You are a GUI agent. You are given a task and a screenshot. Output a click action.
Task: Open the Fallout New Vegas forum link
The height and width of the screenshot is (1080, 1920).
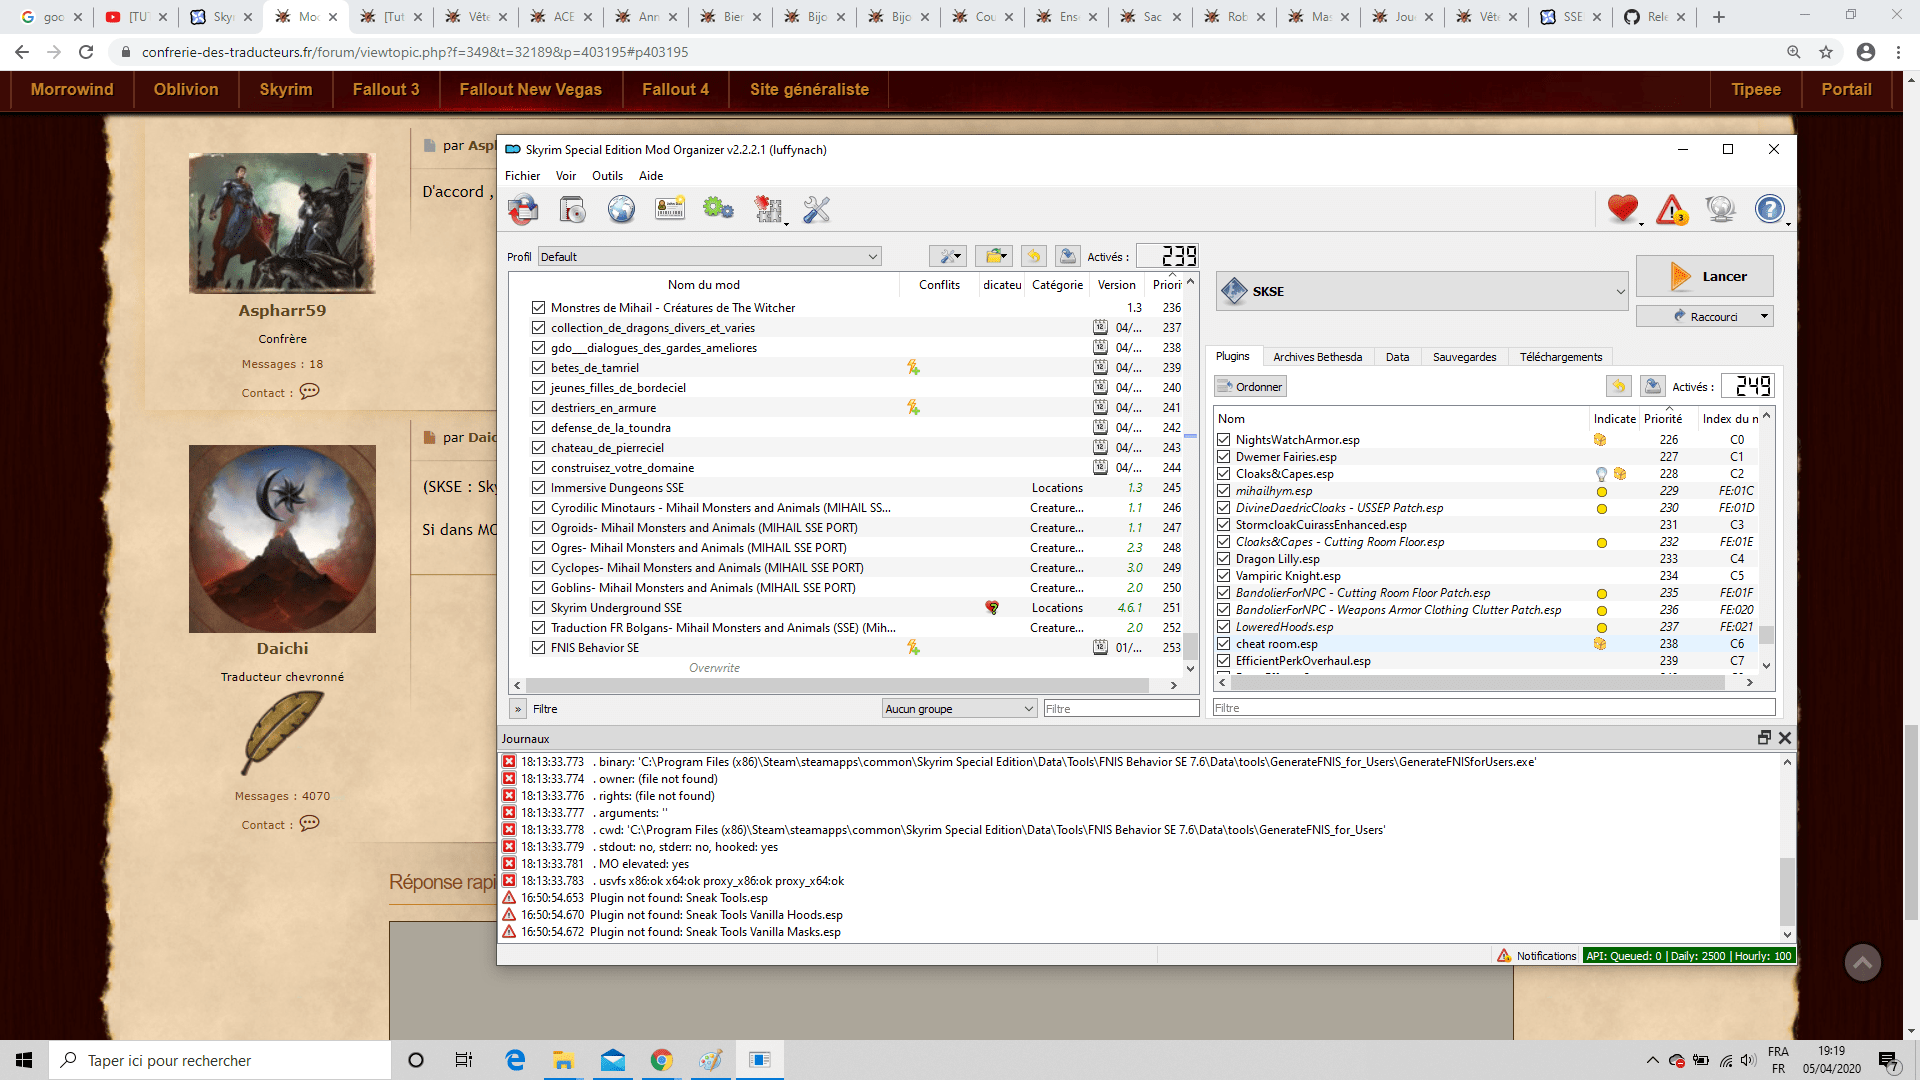coord(530,89)
